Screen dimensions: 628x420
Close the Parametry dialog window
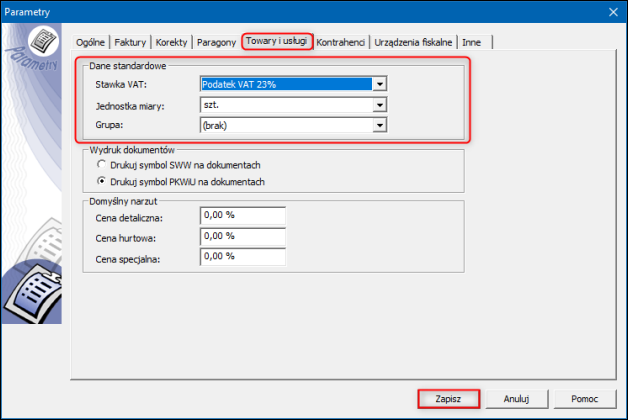click(x=613, y=11)
